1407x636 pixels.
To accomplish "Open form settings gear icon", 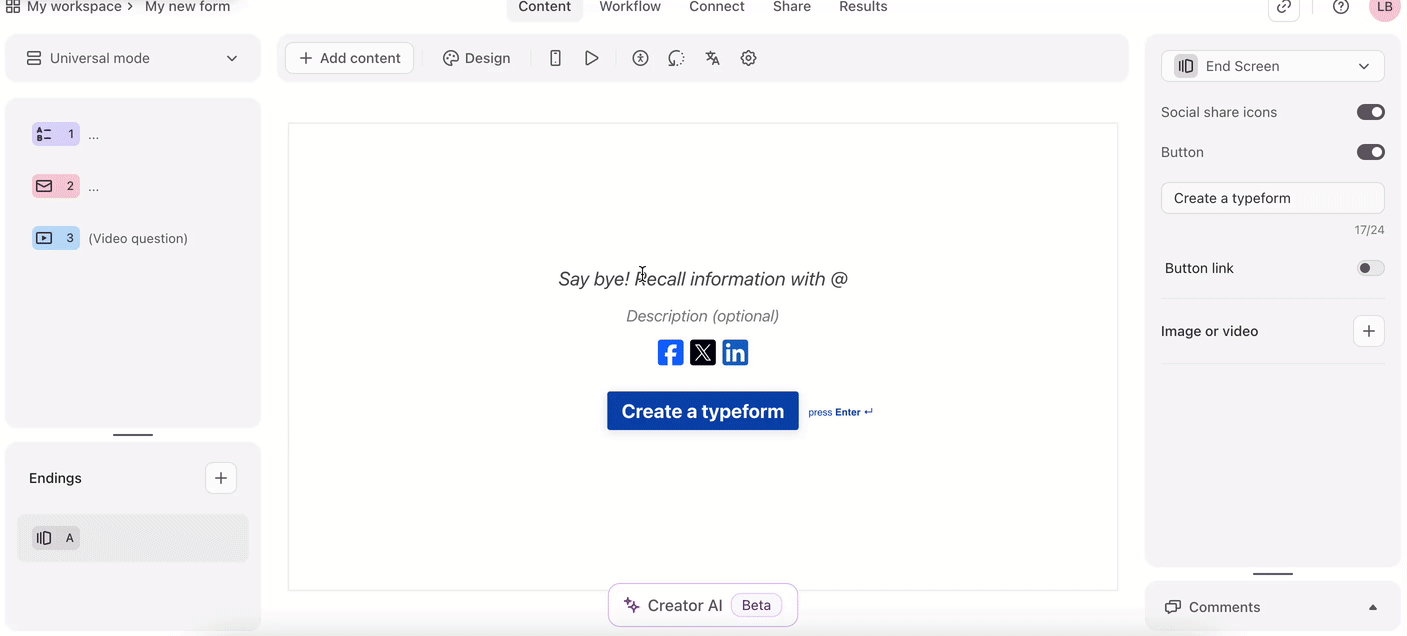I will click(748, 58).
